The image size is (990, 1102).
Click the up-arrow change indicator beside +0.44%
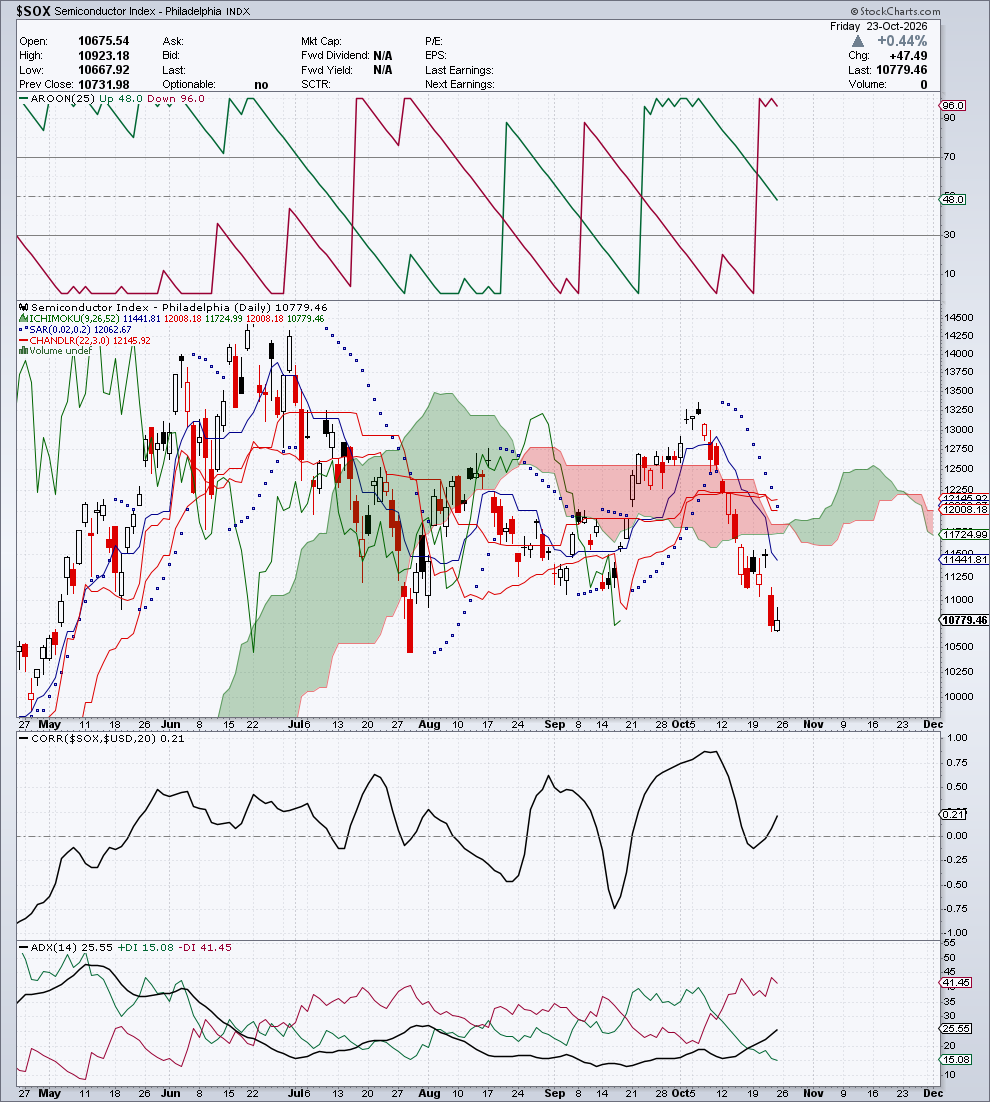(858, 41)
